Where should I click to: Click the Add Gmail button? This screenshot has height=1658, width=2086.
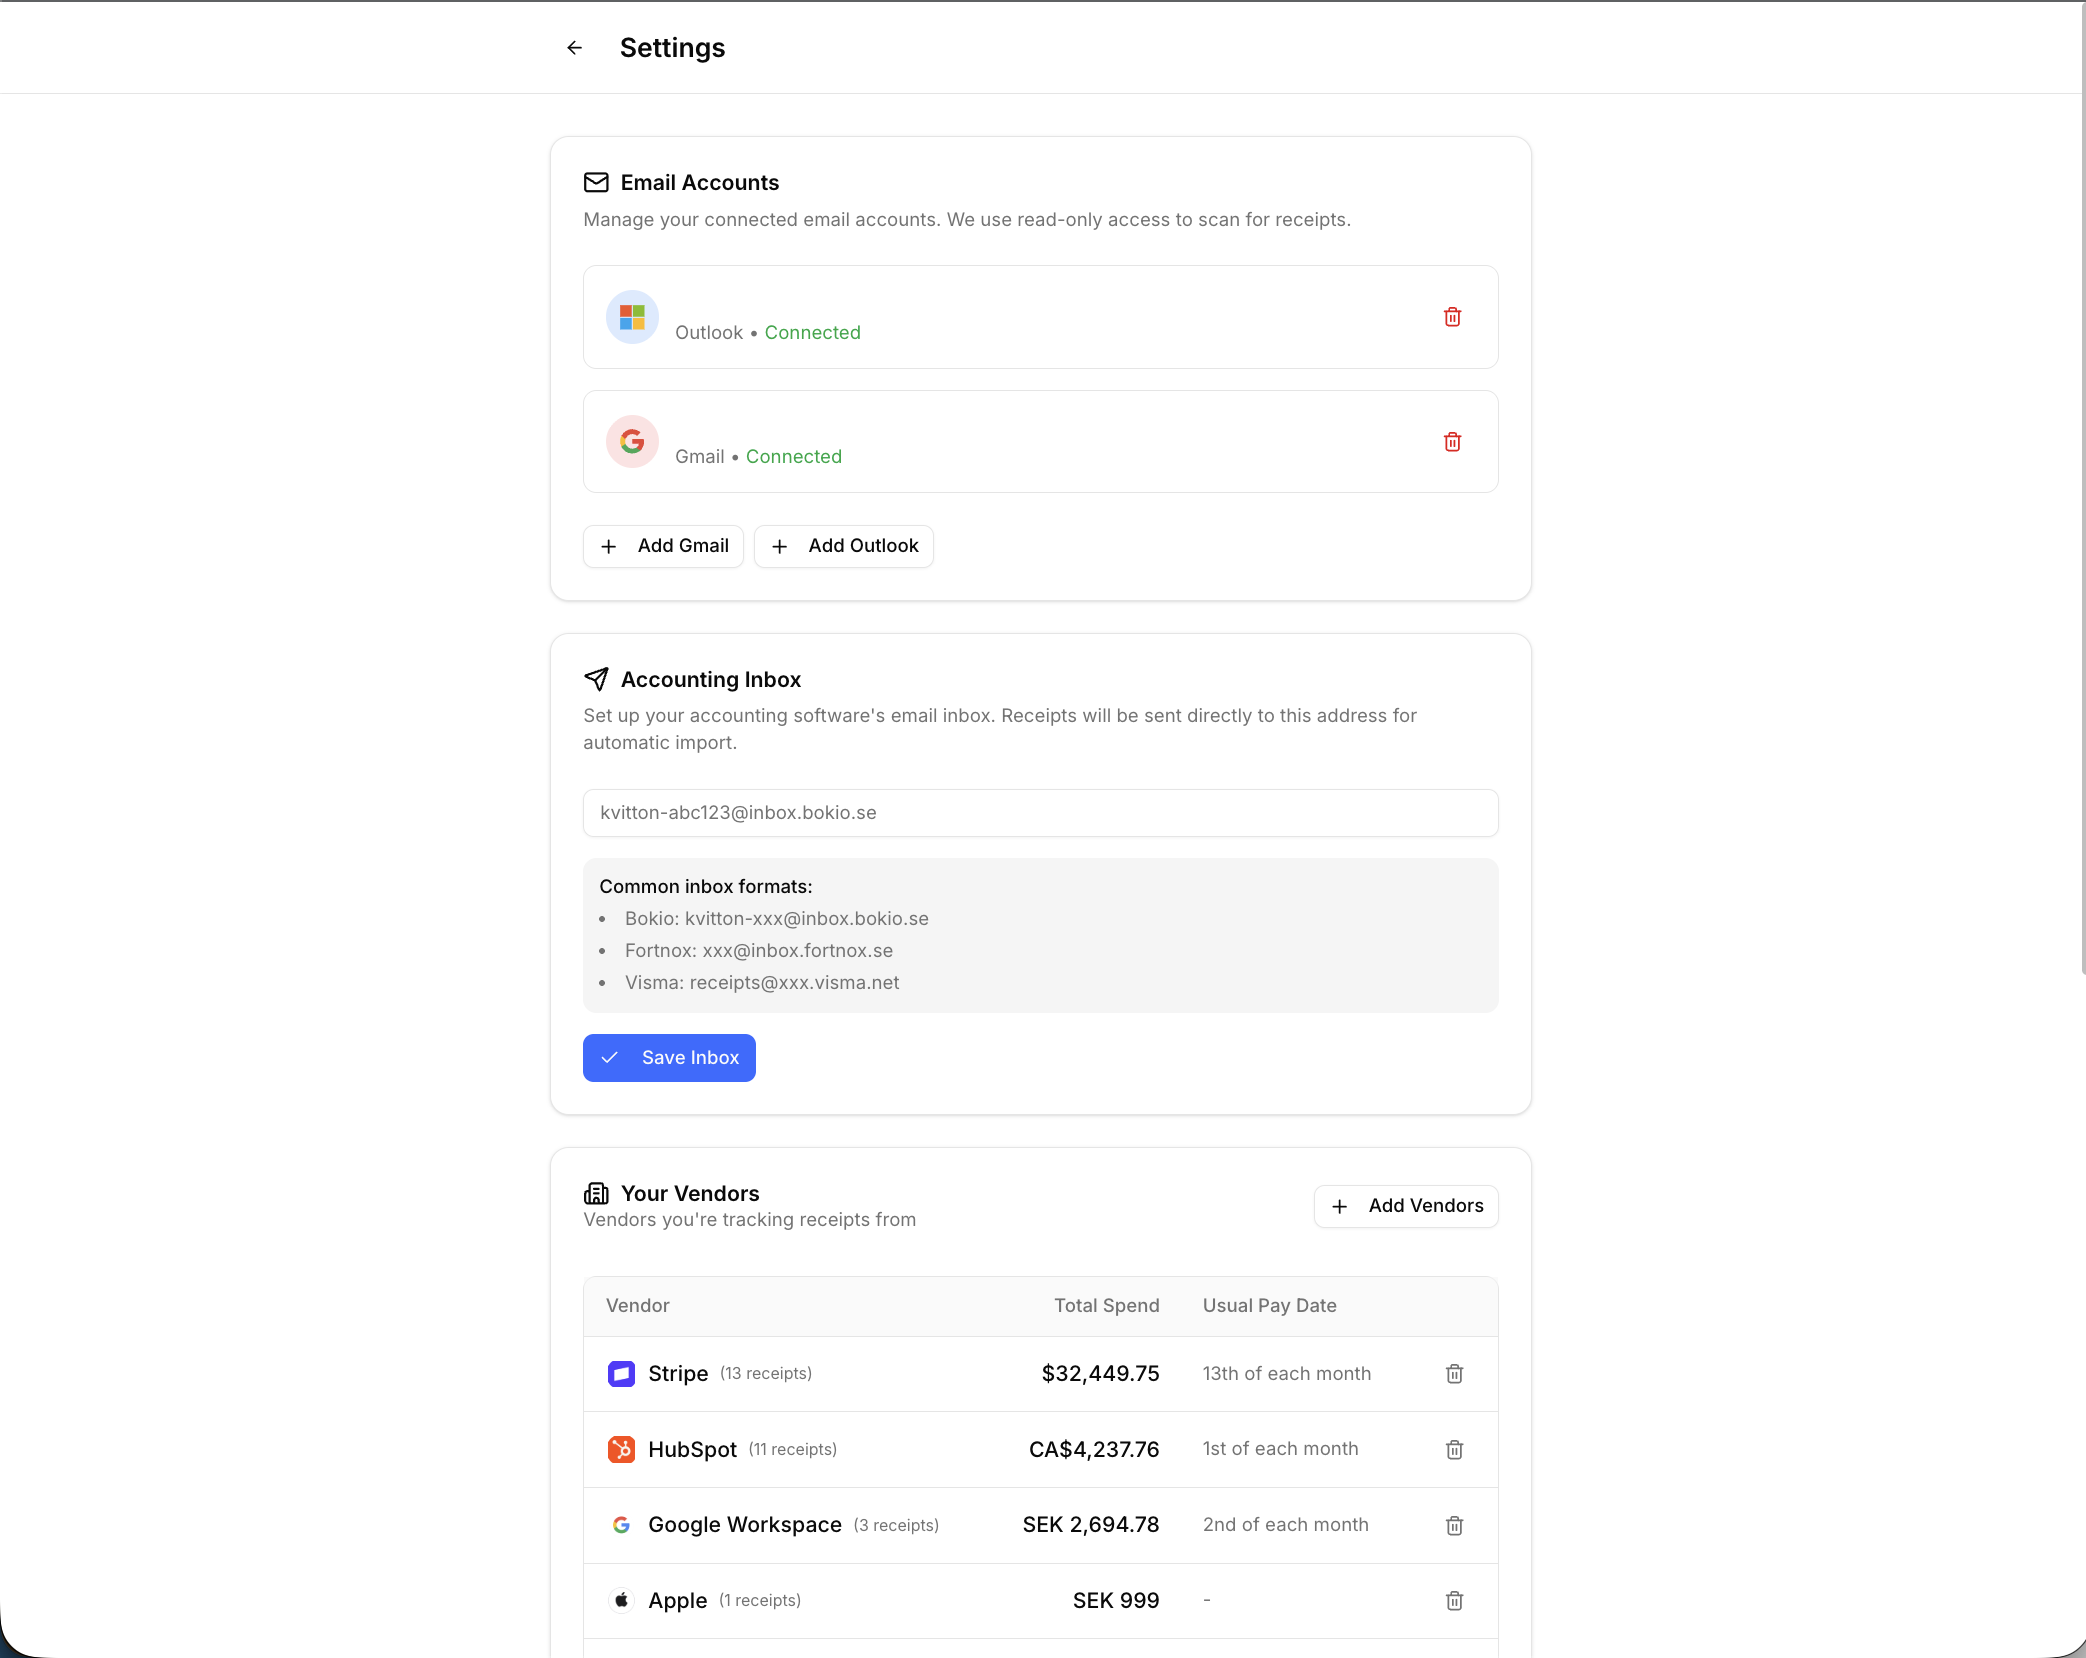pyautogui.click(x=663, y=546)
